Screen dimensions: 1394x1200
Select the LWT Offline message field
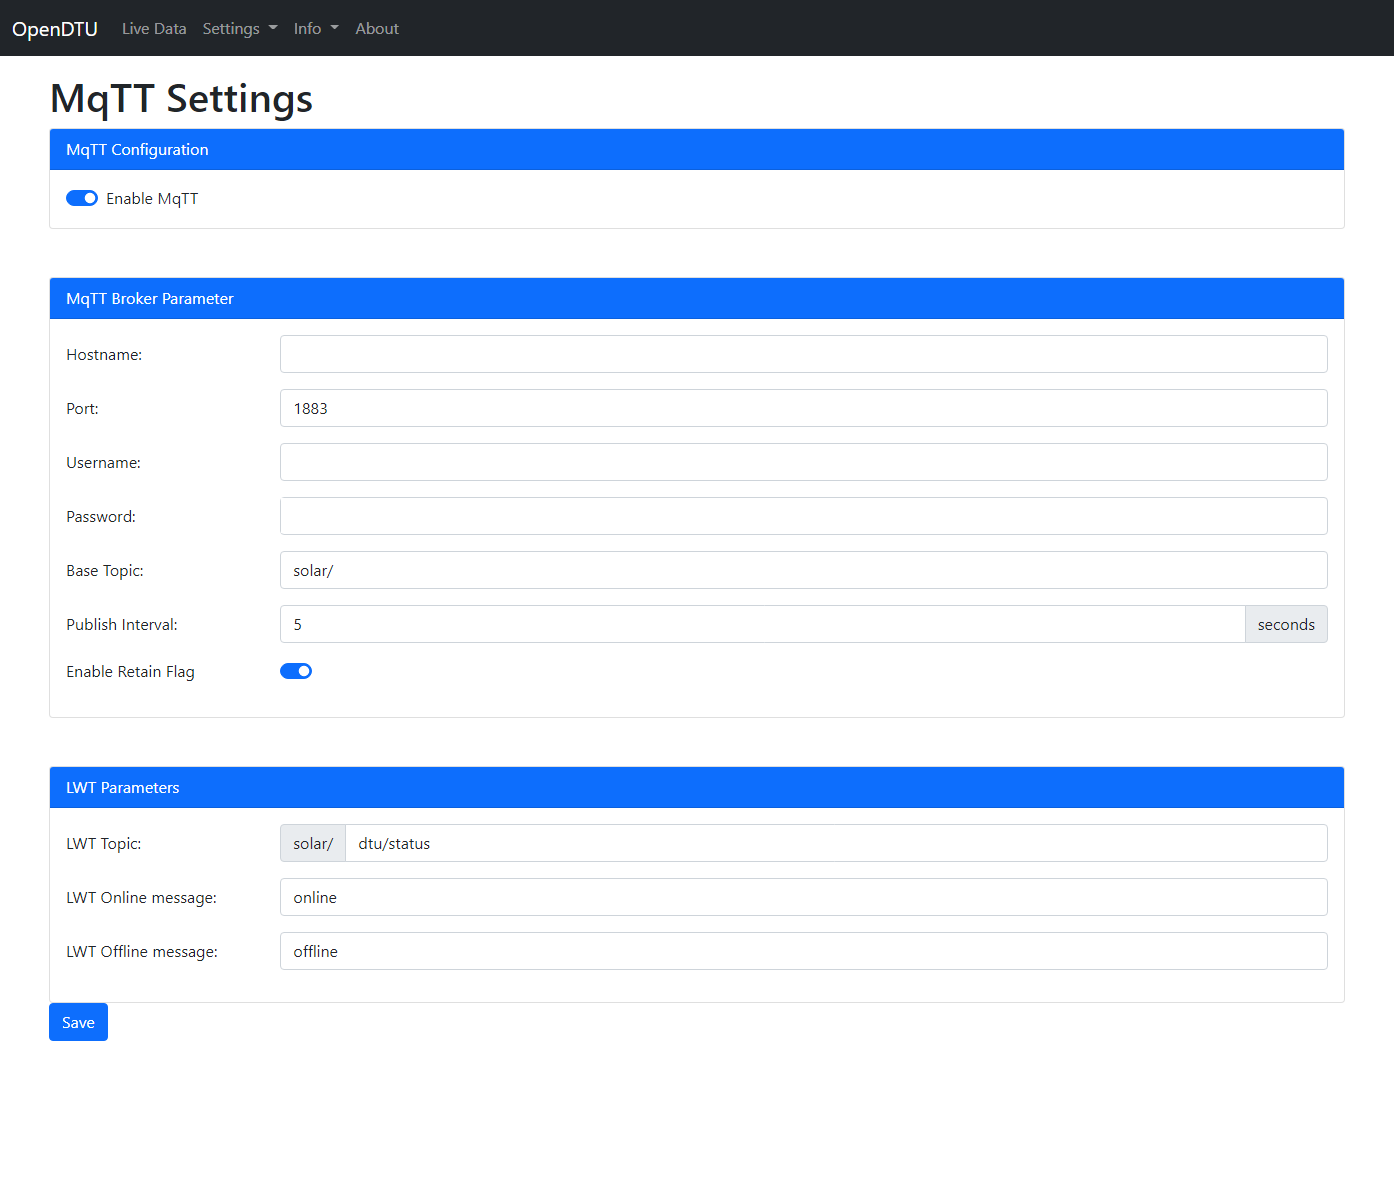(803, 951)
